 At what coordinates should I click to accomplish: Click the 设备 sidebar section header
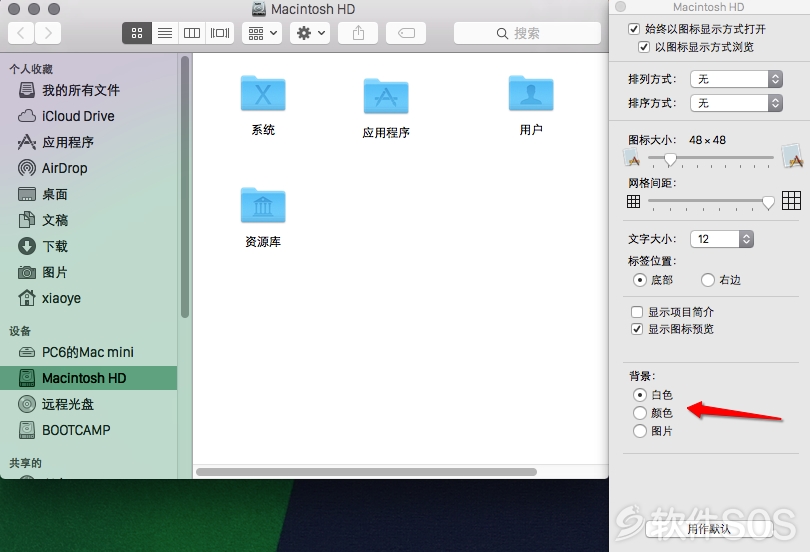tap(20, 331)
